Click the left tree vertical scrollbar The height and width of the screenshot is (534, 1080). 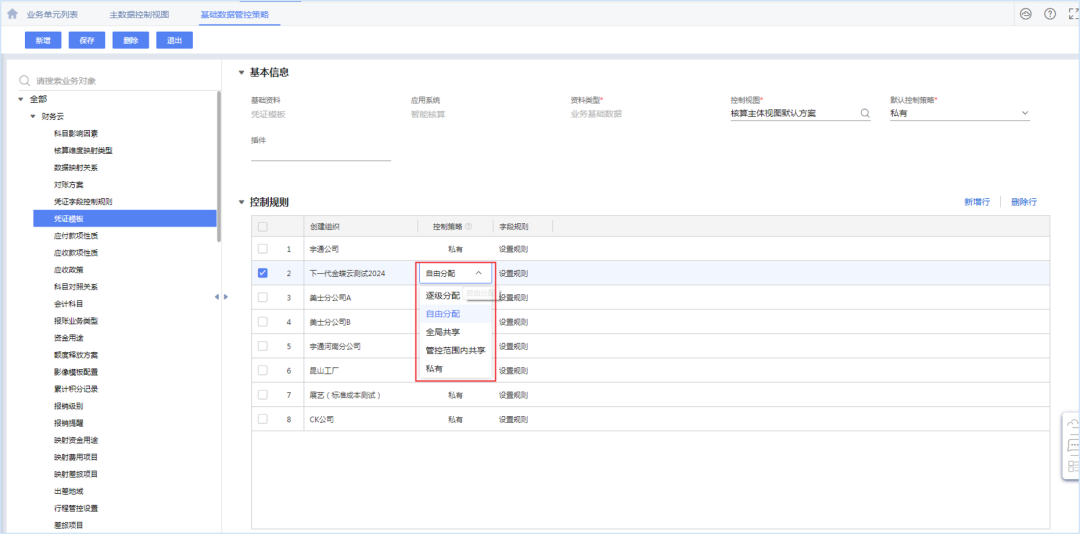coord(219,166)
